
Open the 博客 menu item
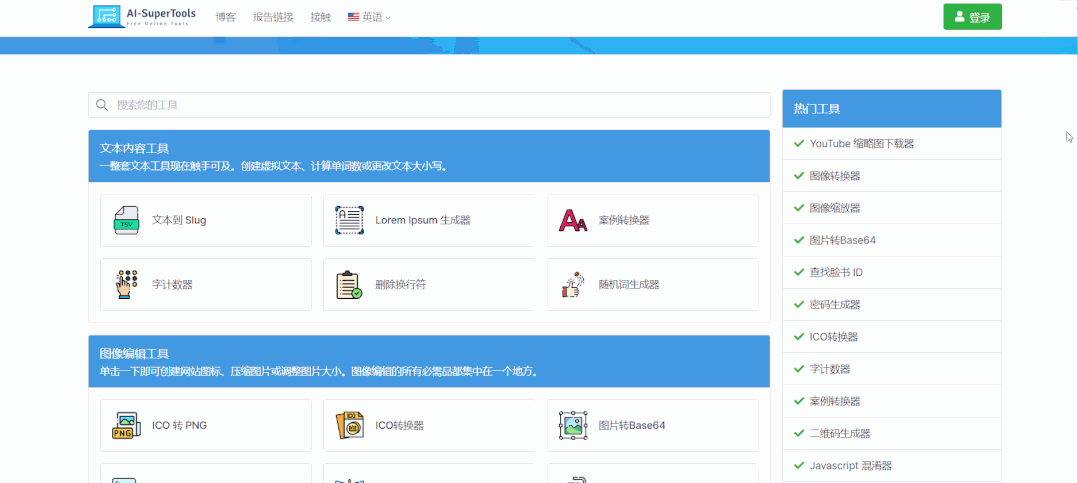coord(226,17)
